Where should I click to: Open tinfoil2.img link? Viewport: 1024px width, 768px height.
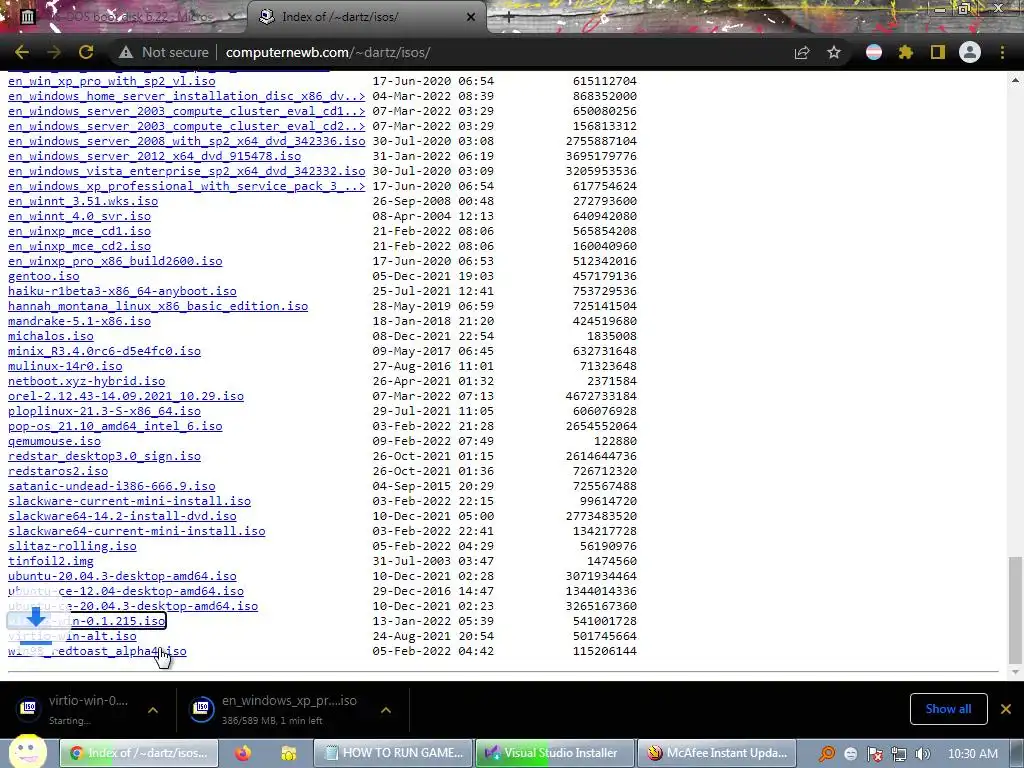coord(51,562)
